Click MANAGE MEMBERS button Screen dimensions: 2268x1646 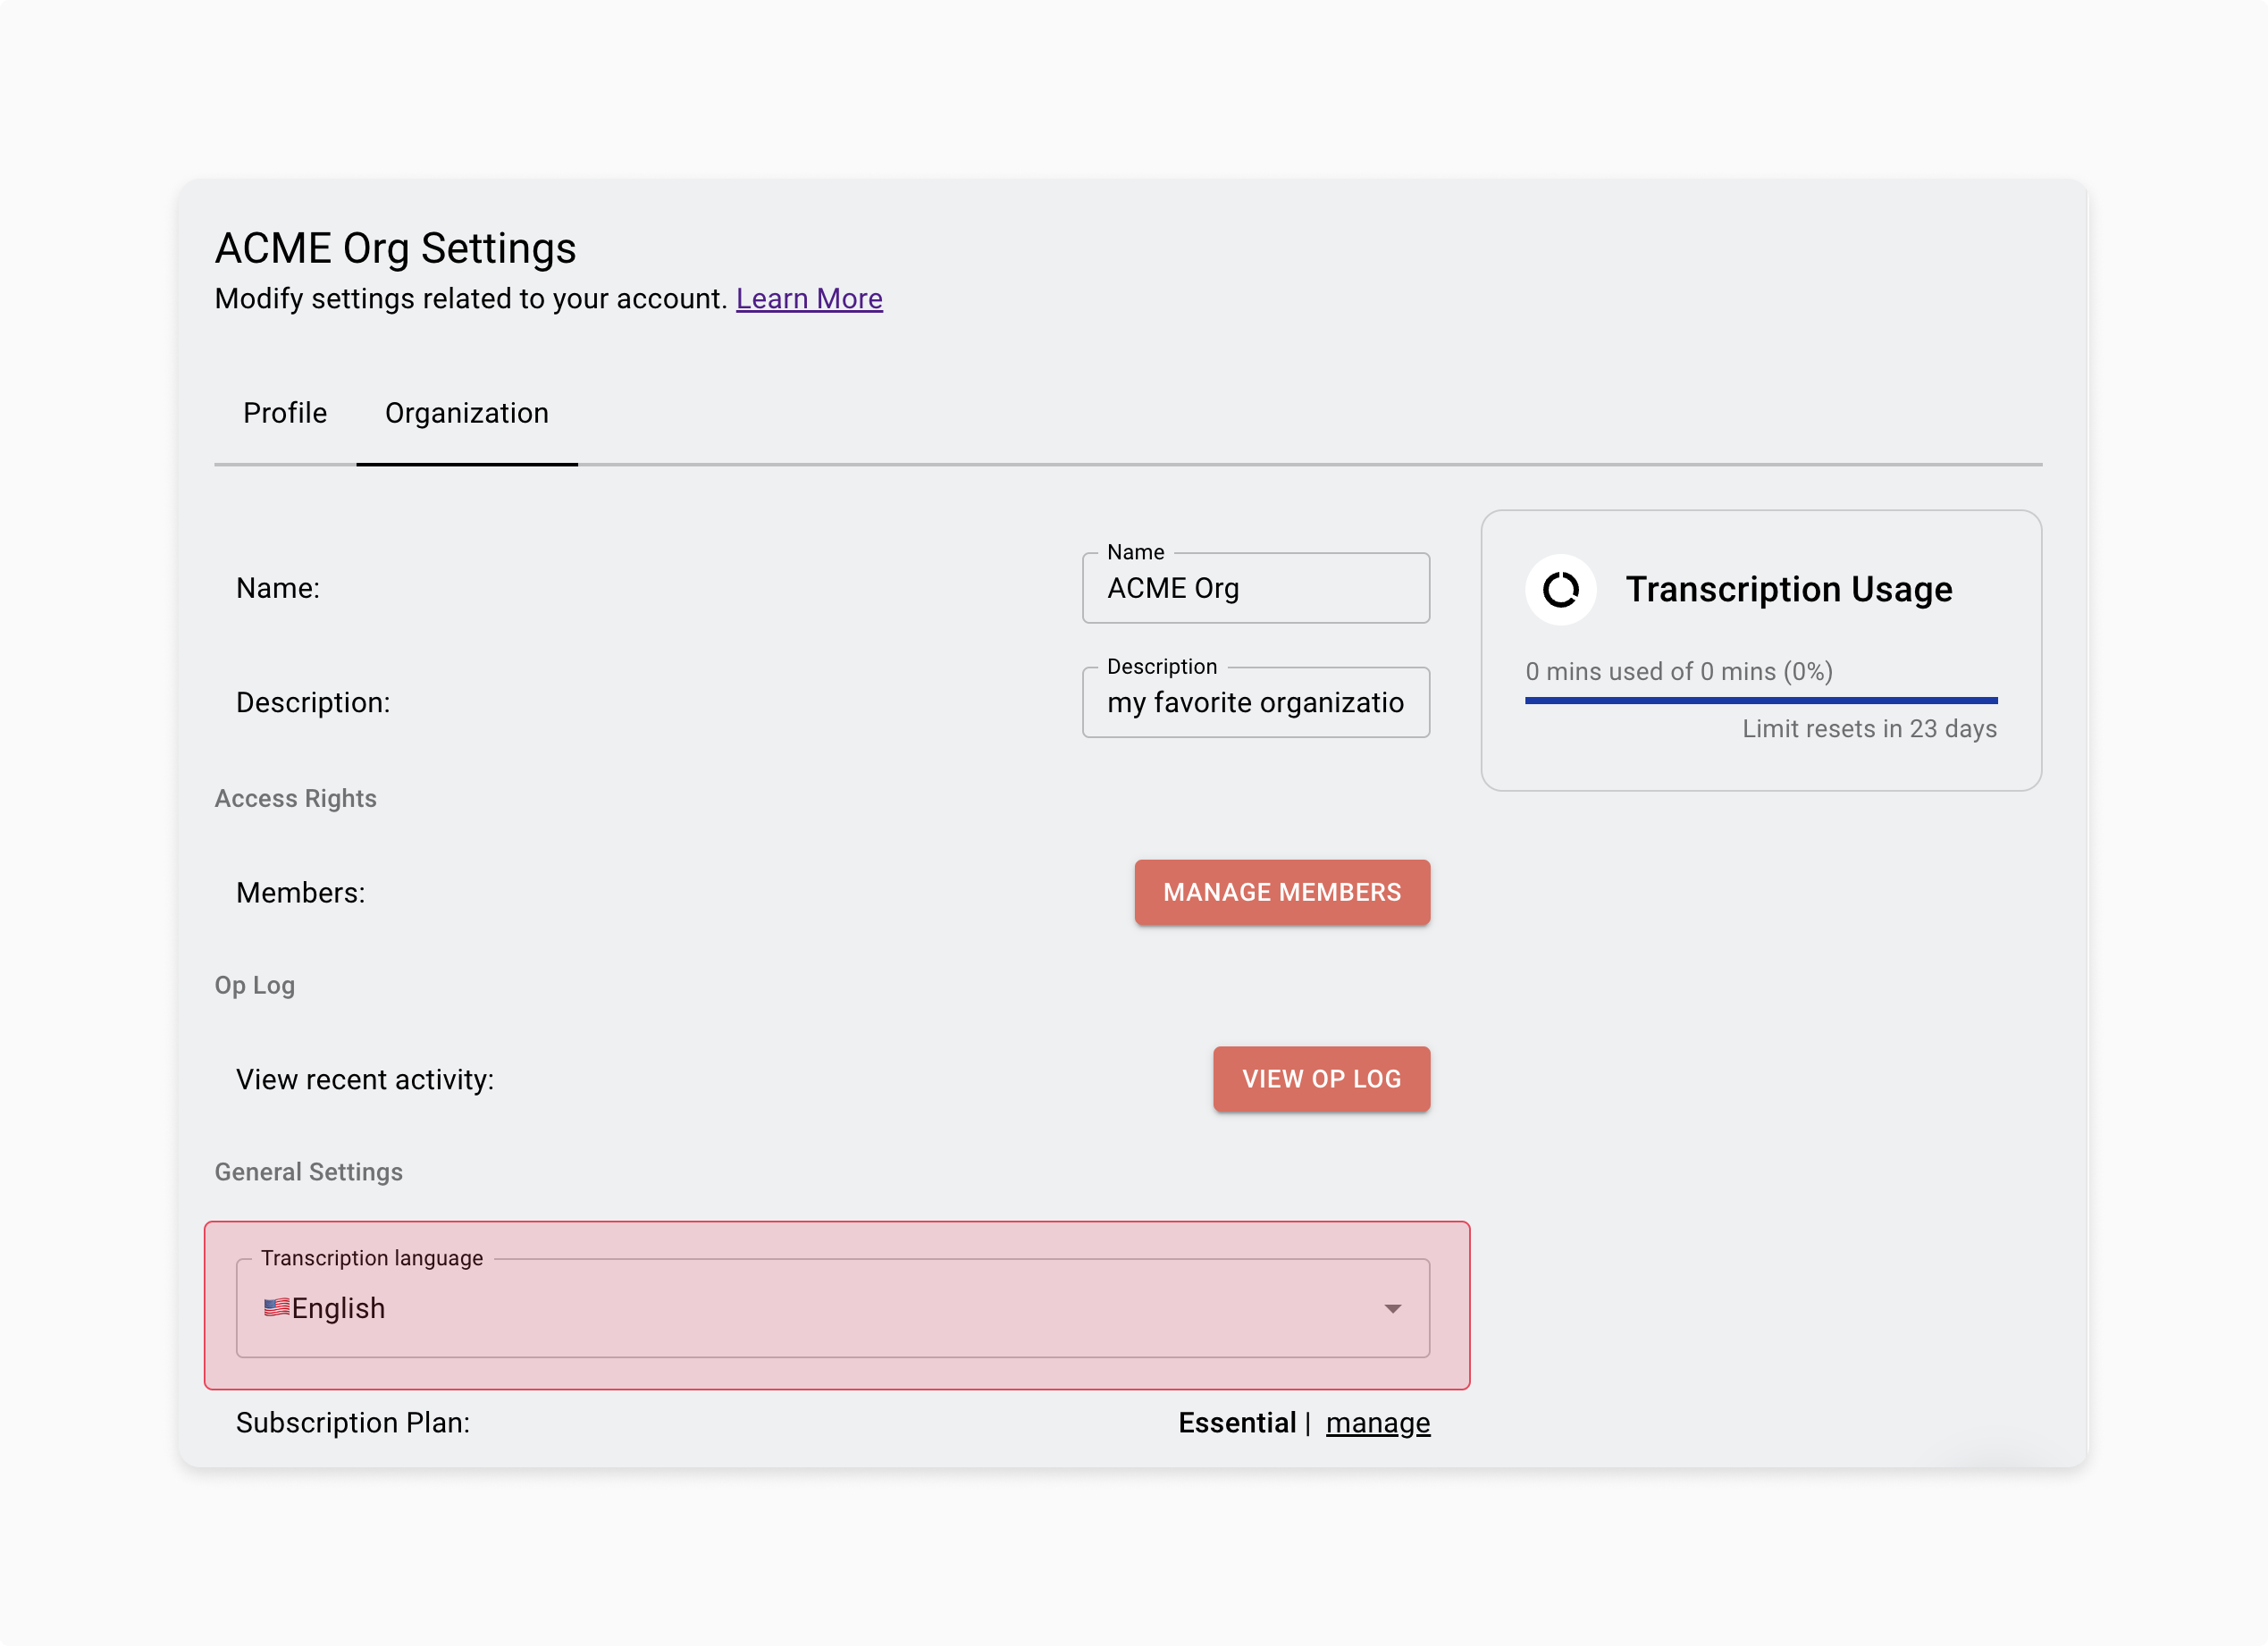(x=1281, y=893)
